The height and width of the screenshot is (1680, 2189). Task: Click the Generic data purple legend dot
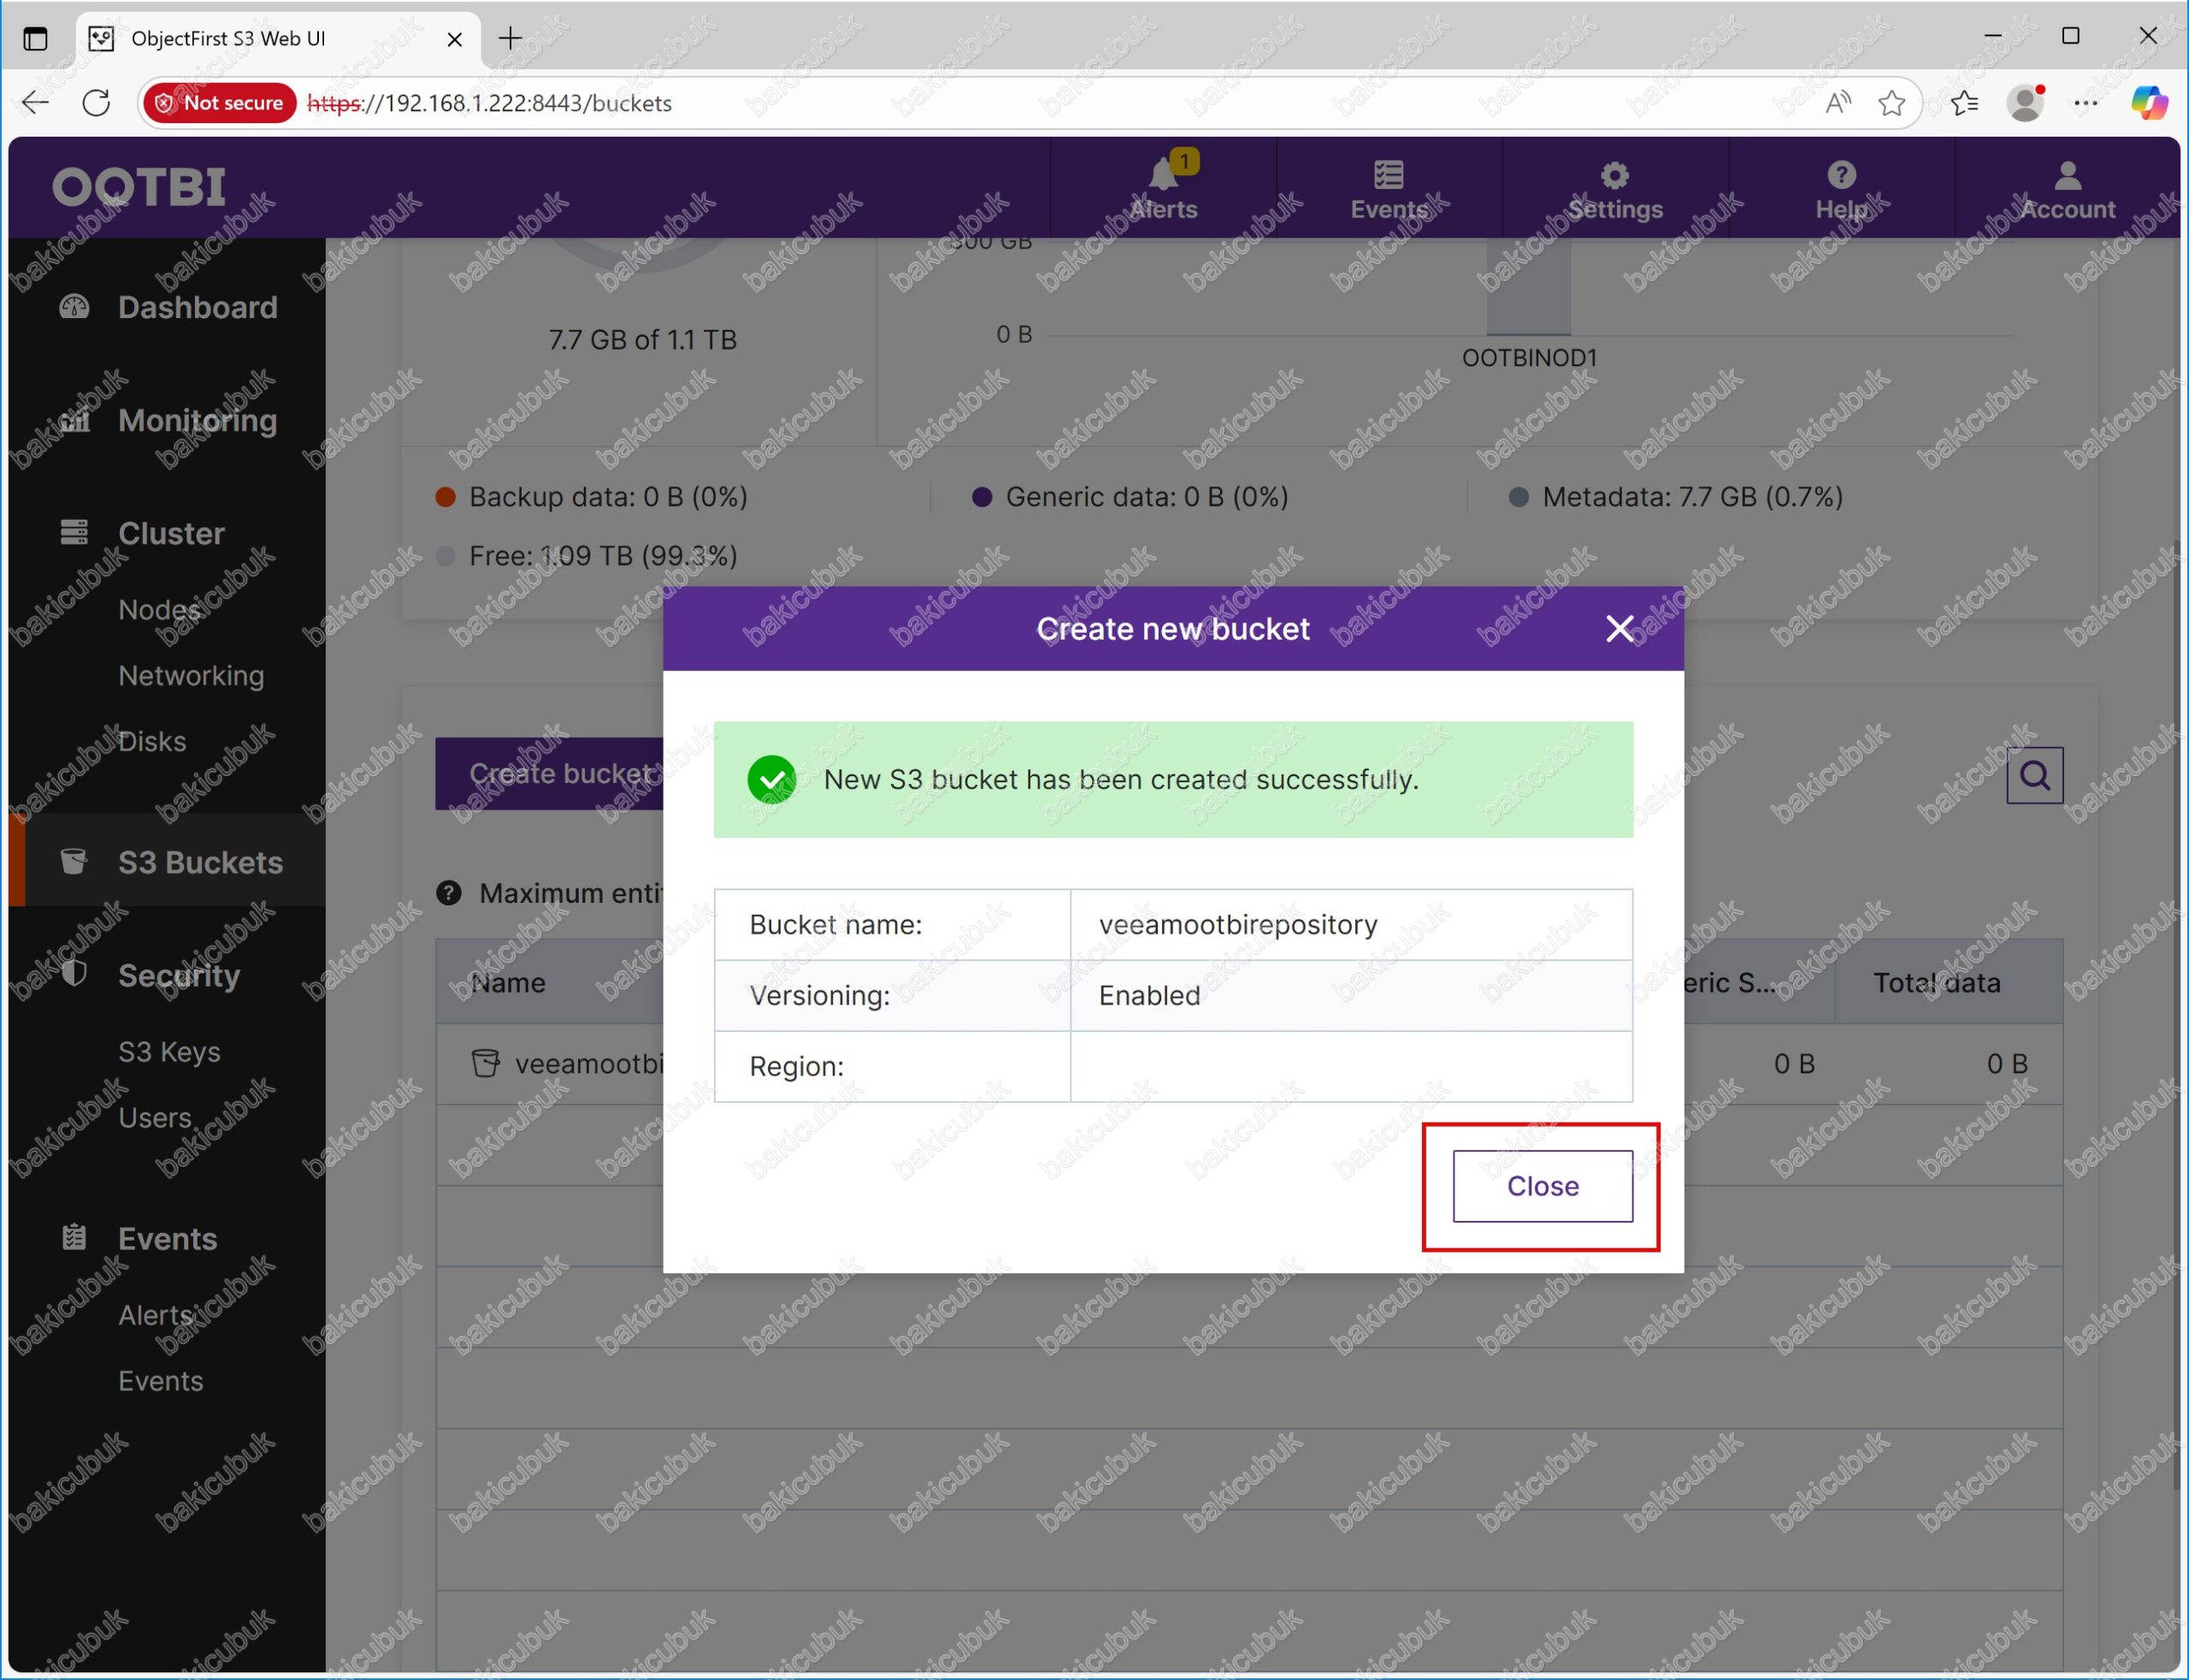click(x=982, y=497)
